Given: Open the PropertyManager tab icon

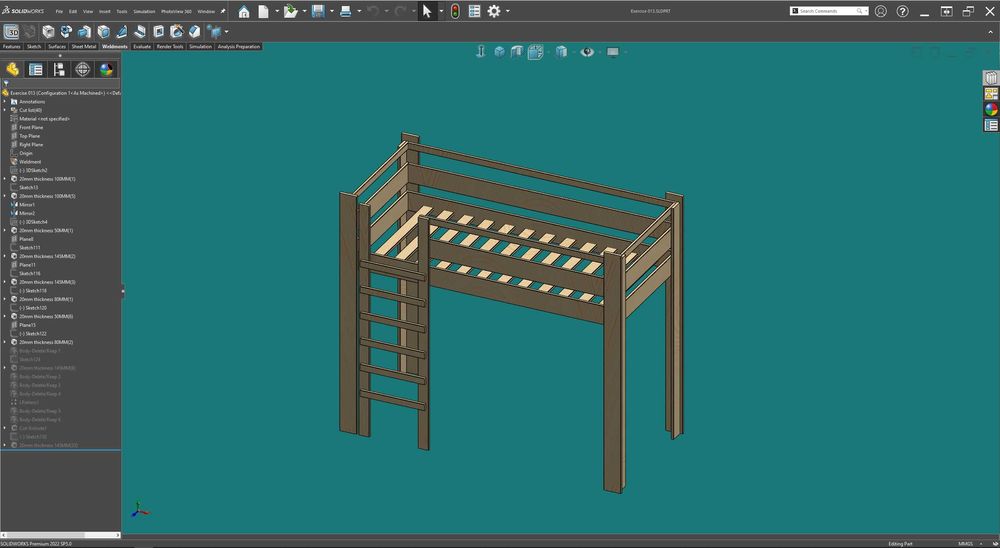Looking at the screenshot, I should click(36, 69).
